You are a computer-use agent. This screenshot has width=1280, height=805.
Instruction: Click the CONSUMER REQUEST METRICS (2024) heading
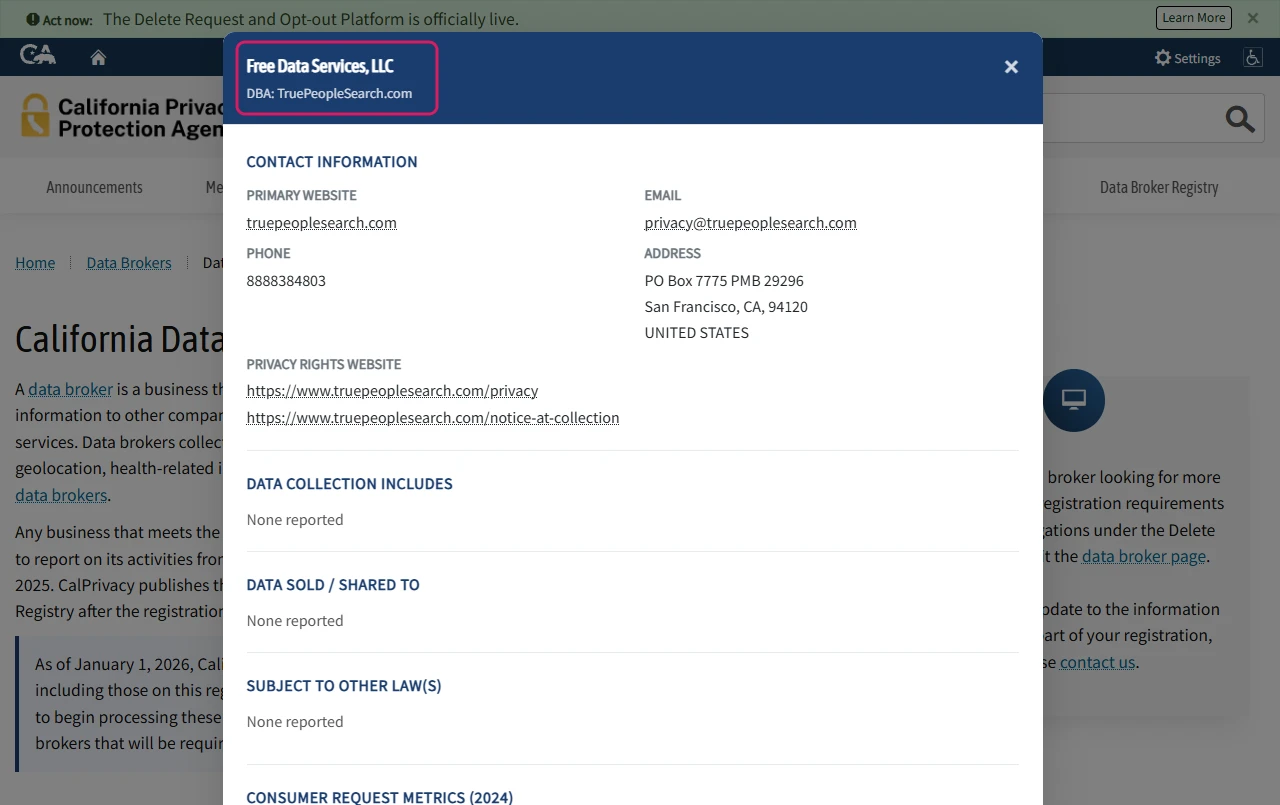pos(380,797)
